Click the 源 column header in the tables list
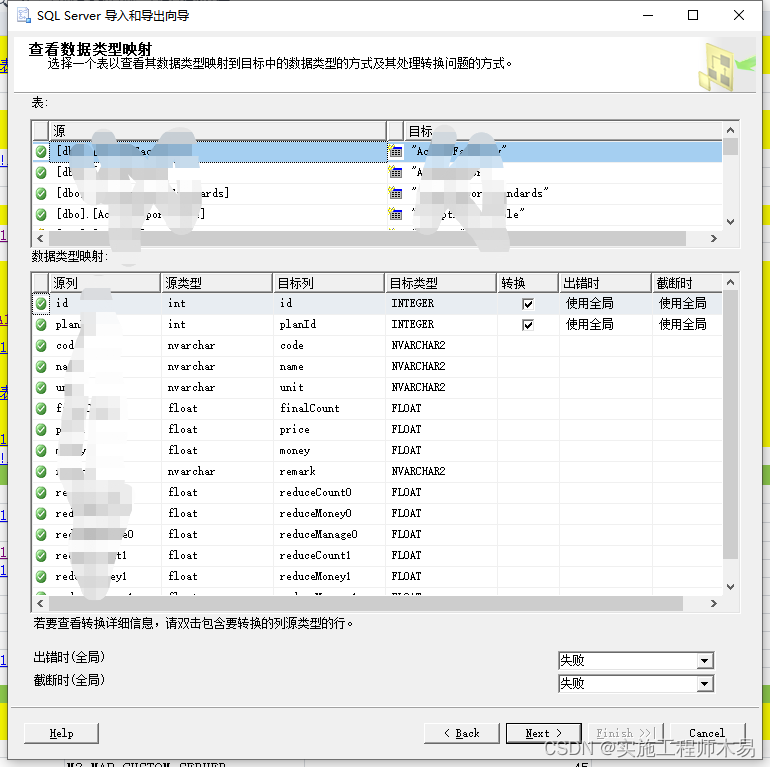This screenshot has width=770, height=767. tap(218, 131)
